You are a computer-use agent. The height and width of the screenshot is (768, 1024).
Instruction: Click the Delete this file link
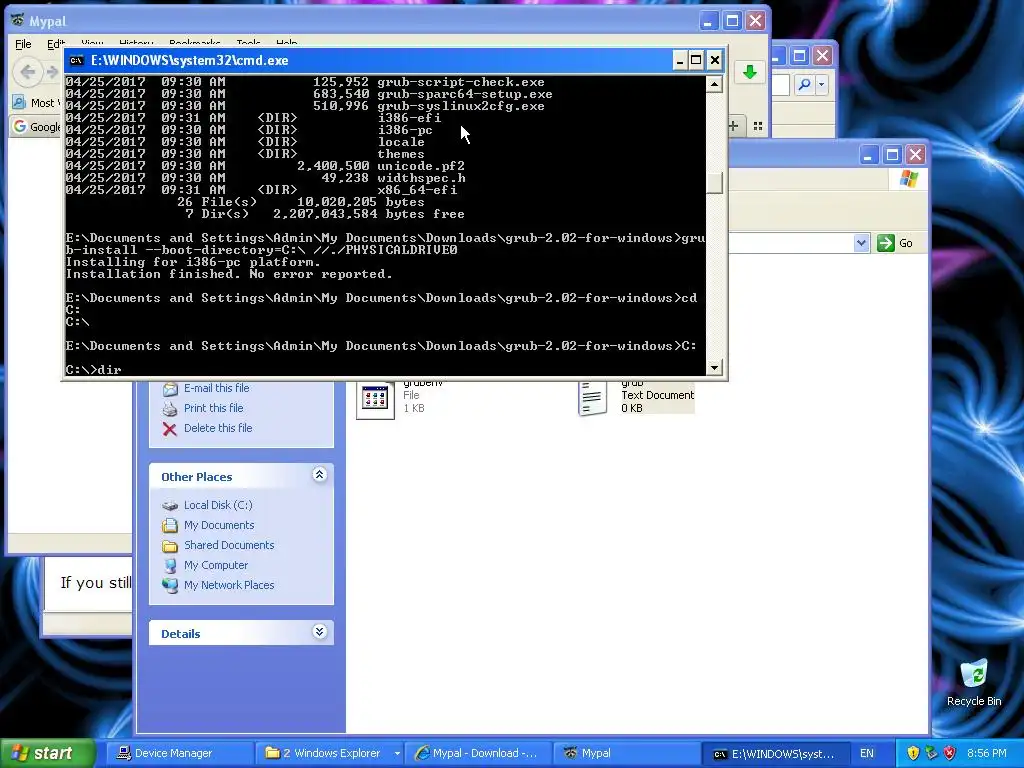(218, 428)
